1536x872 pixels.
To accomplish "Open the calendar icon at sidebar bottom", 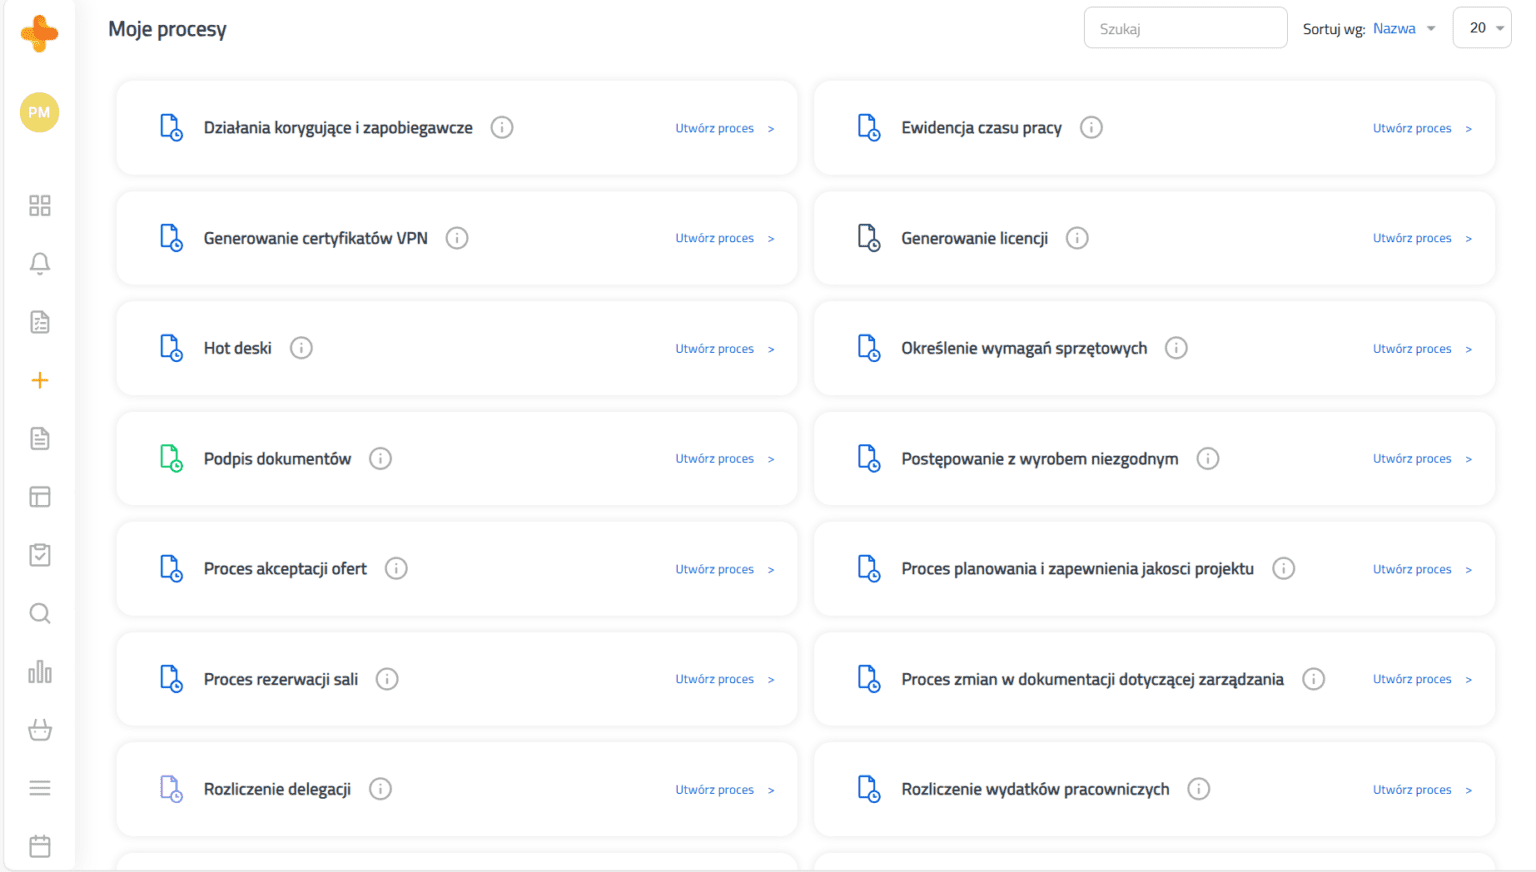I will tap(39, 845).
